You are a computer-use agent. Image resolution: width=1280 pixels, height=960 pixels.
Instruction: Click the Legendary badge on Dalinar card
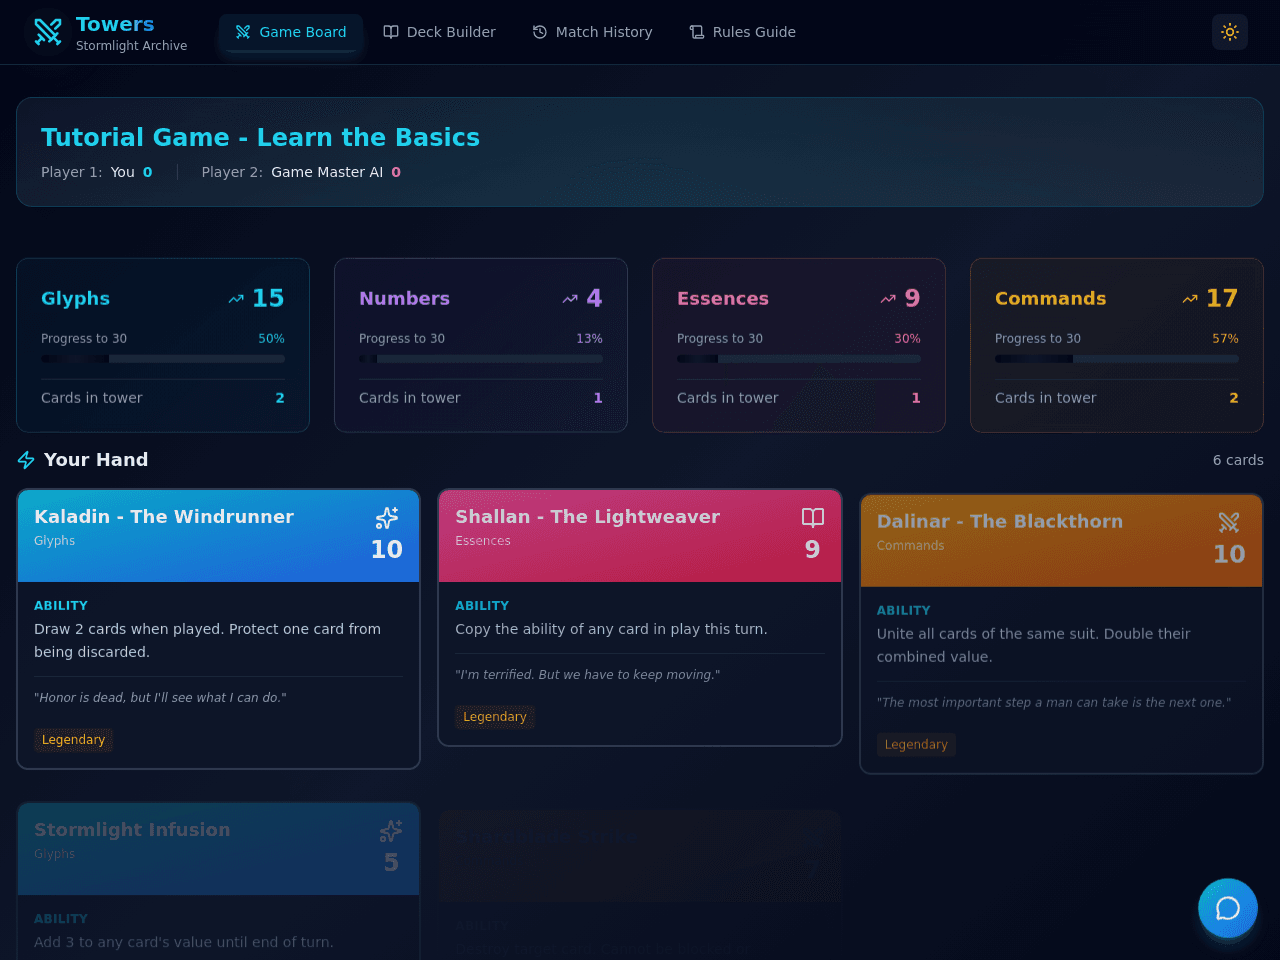point(916,745)
